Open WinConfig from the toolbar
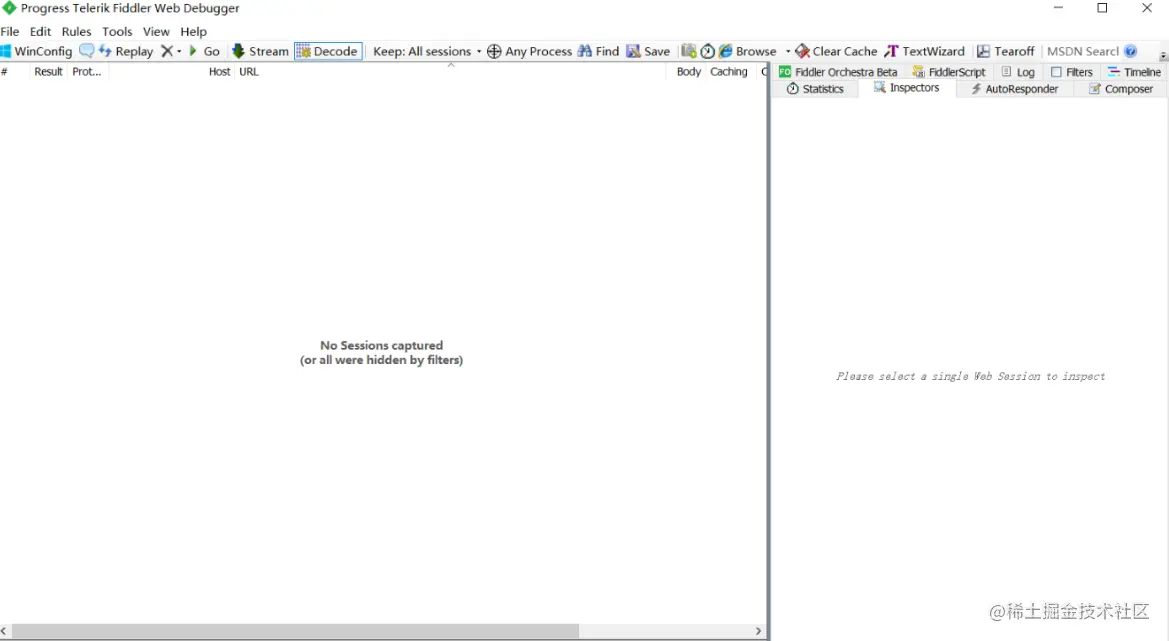1169x641 pixels. coord(37,51)
